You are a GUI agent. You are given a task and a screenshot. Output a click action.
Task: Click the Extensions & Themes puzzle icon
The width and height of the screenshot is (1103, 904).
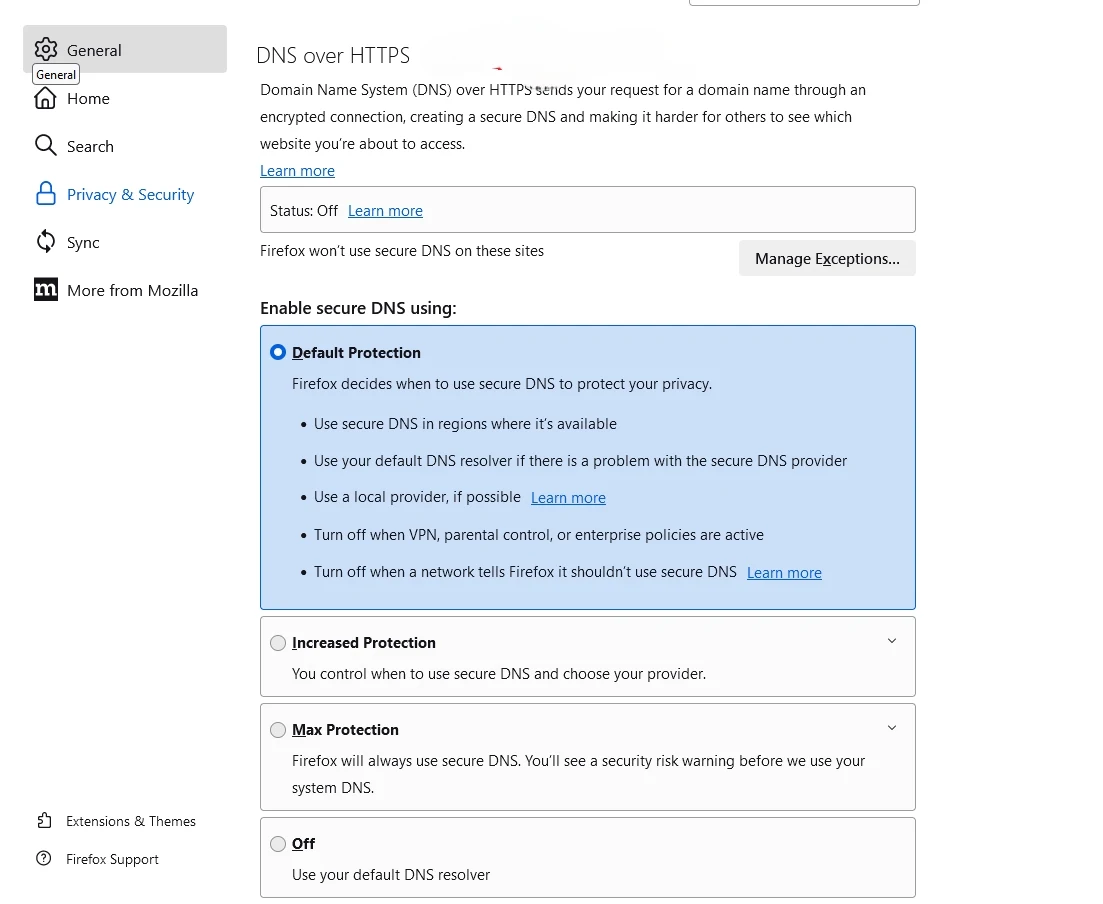point(44,821)
